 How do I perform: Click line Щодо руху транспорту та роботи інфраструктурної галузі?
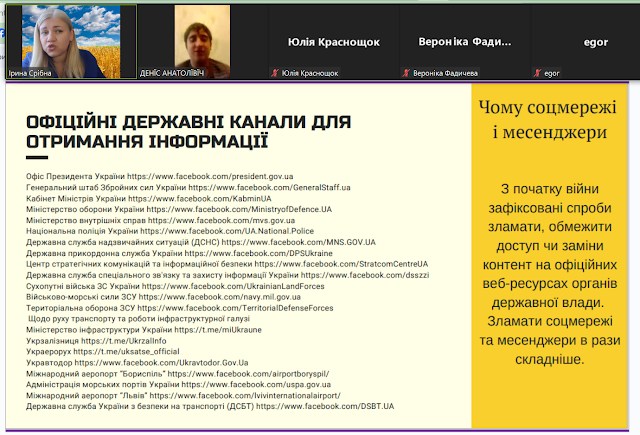pyautogui.click(x=139, y=319)
